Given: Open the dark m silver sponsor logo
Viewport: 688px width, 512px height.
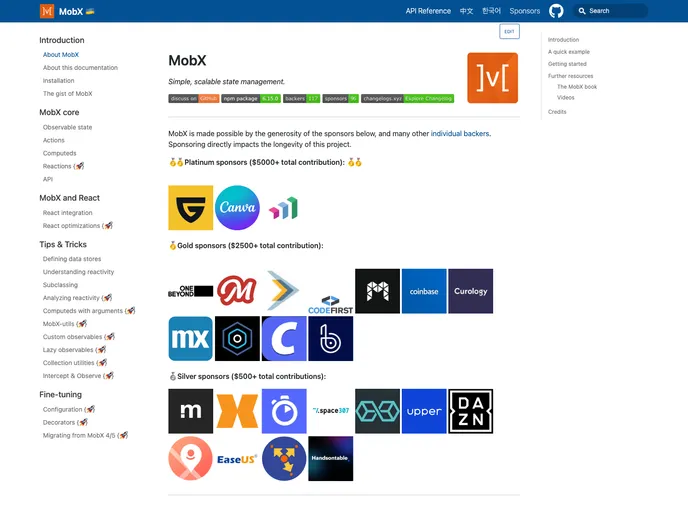Looking at the screenshot, I should pos(190,411).
